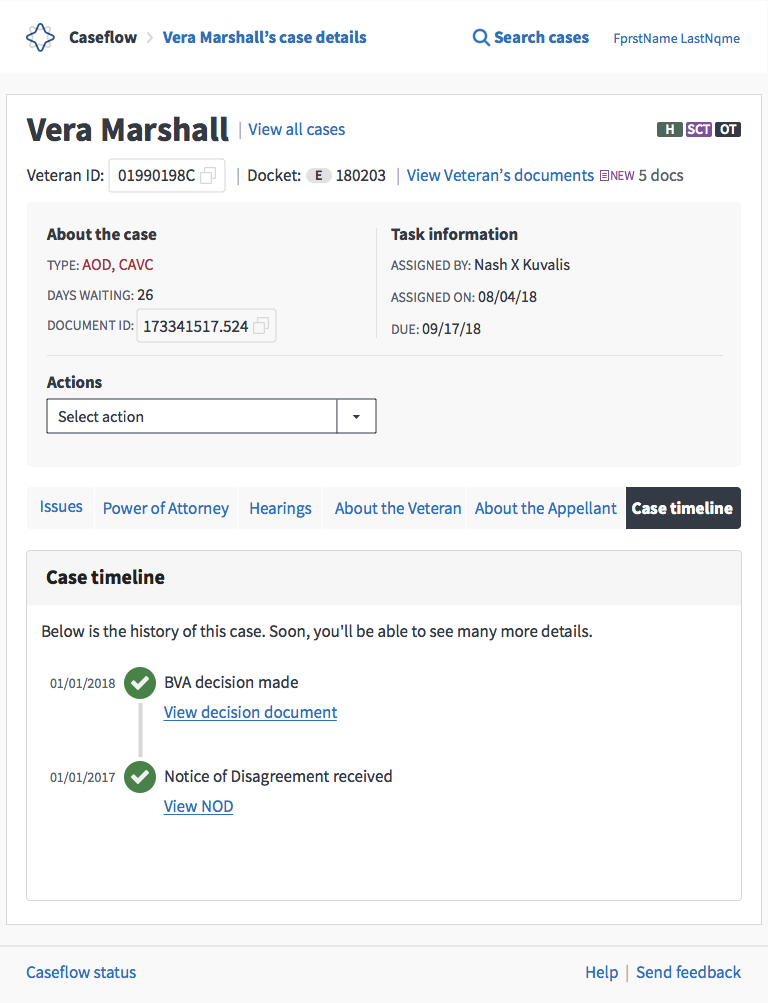Screen dimensions: 768x1003
Task: Click the View NOD link
Action: click(x=198, y=807)
